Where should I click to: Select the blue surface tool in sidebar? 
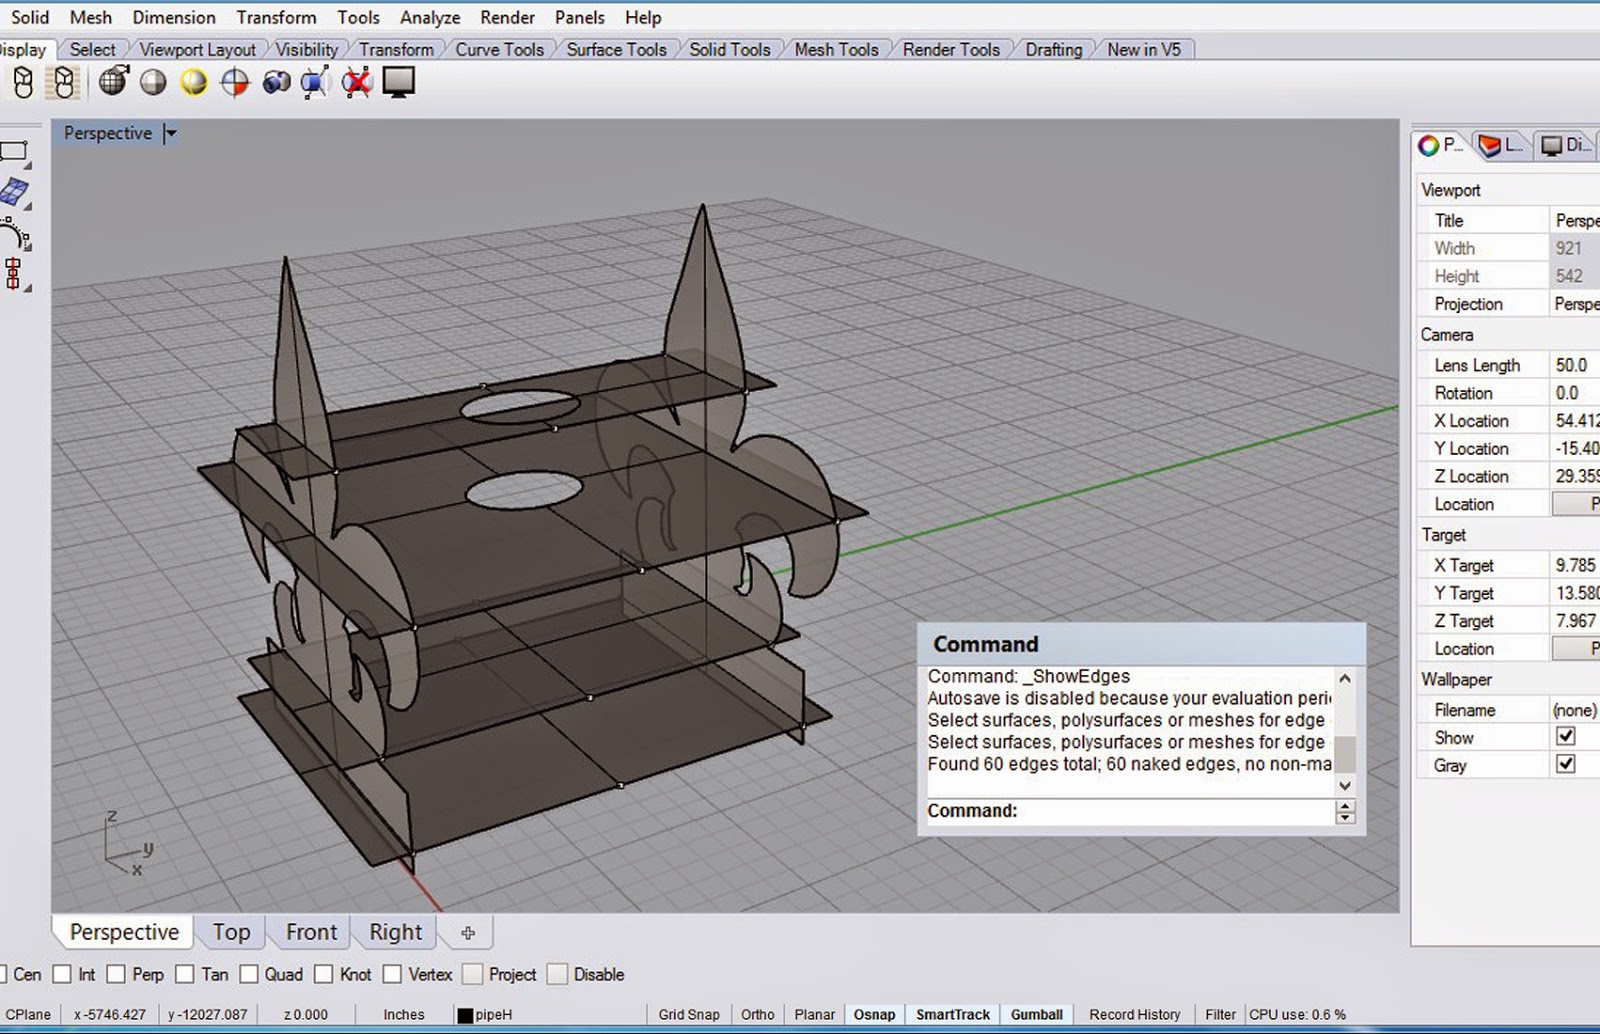tap(14, 192)
